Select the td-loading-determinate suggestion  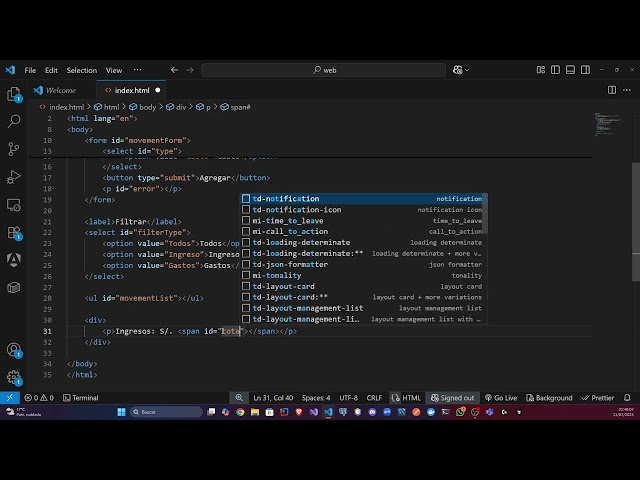tap(363, 242)
